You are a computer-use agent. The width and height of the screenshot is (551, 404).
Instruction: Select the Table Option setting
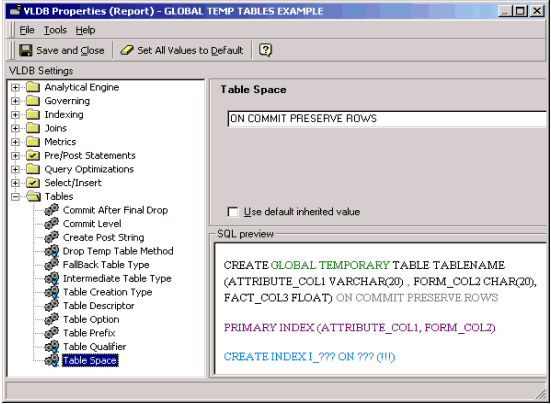[x=91, y=319]
